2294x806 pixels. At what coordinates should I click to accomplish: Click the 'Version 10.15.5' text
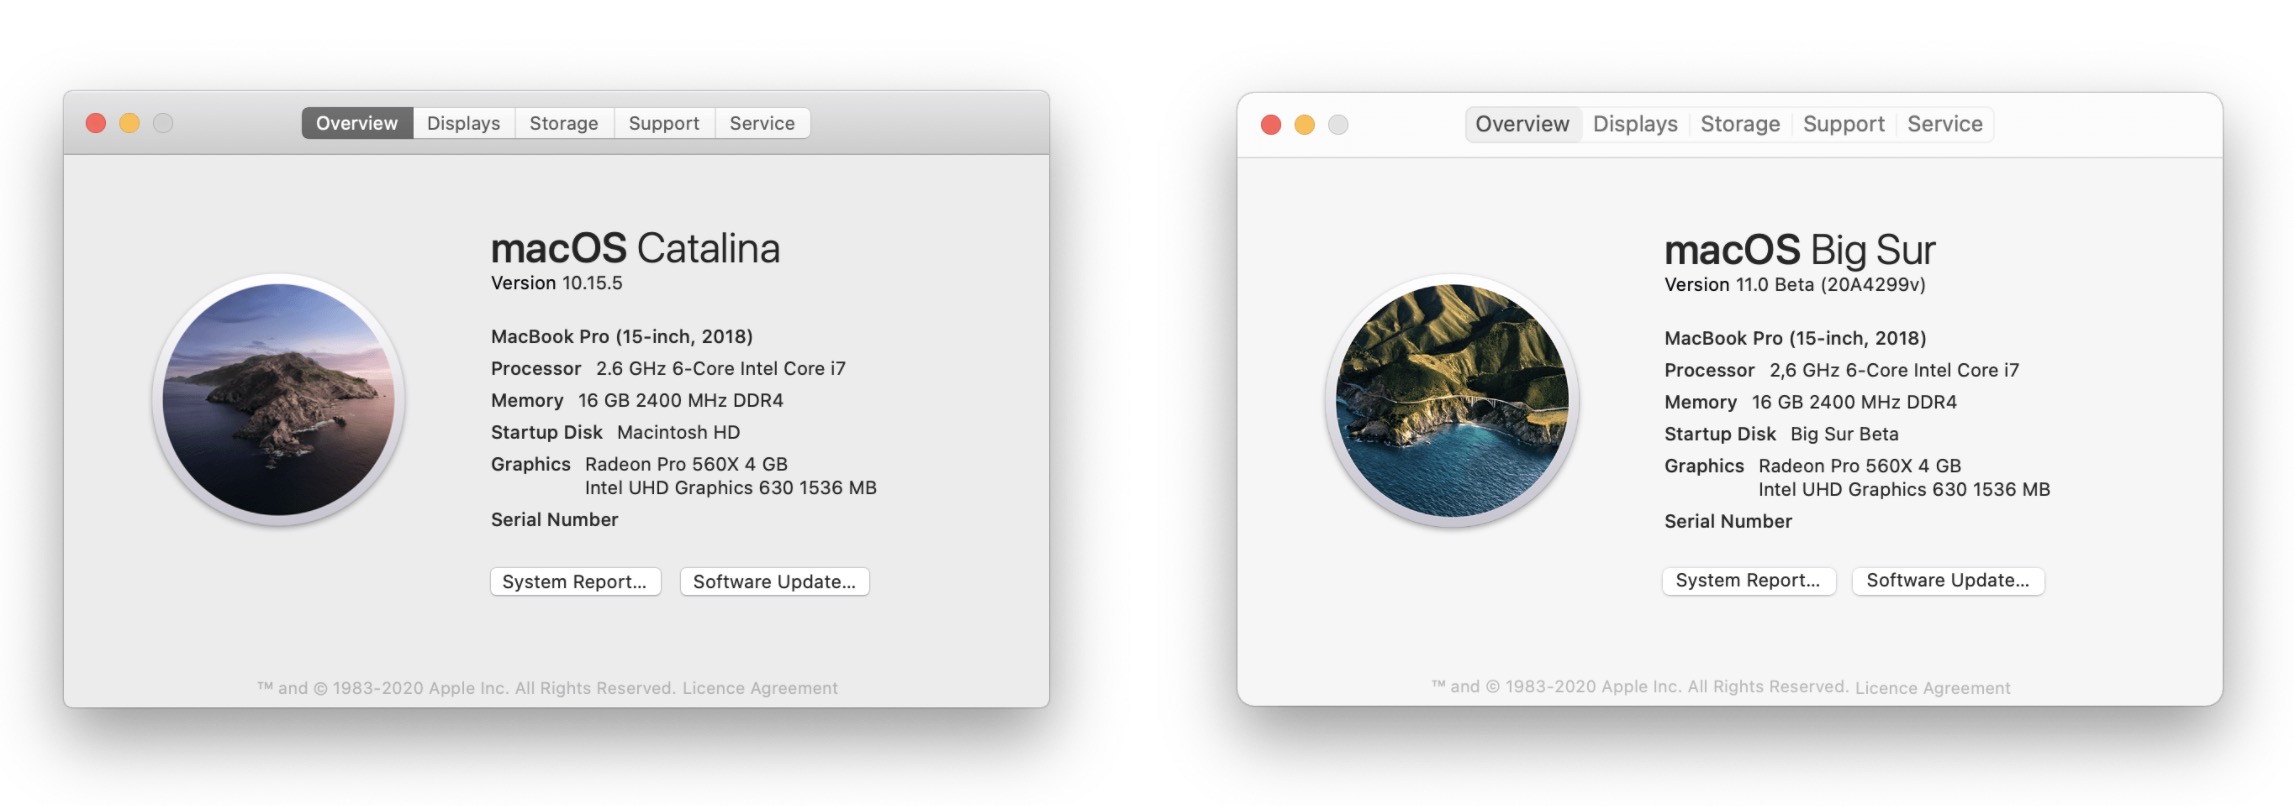[556, 283]
